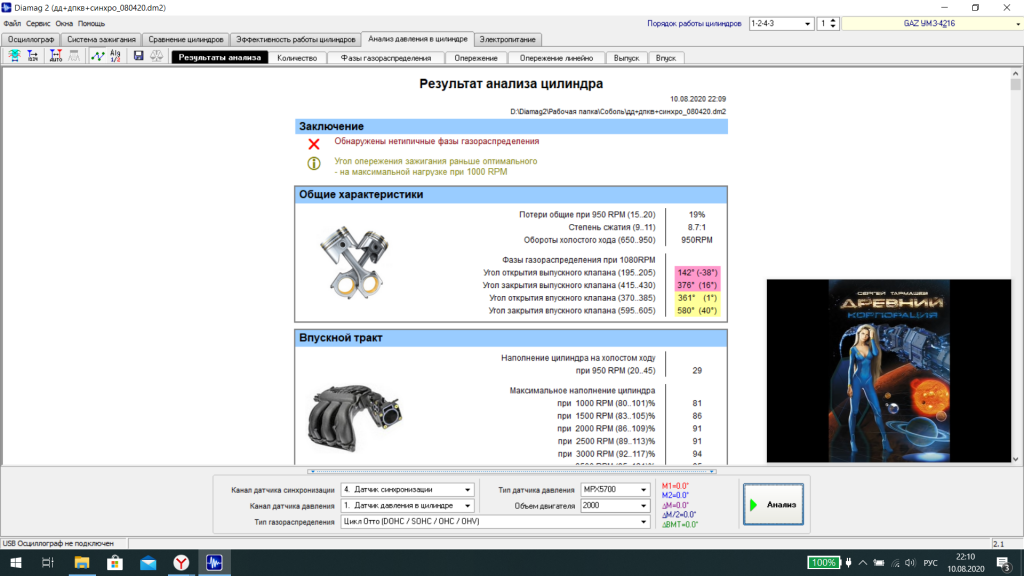This screenshot has height=576, width=1024.
Task: Click the greyed-out waveform toolbar icon
Action: (74, 56)
